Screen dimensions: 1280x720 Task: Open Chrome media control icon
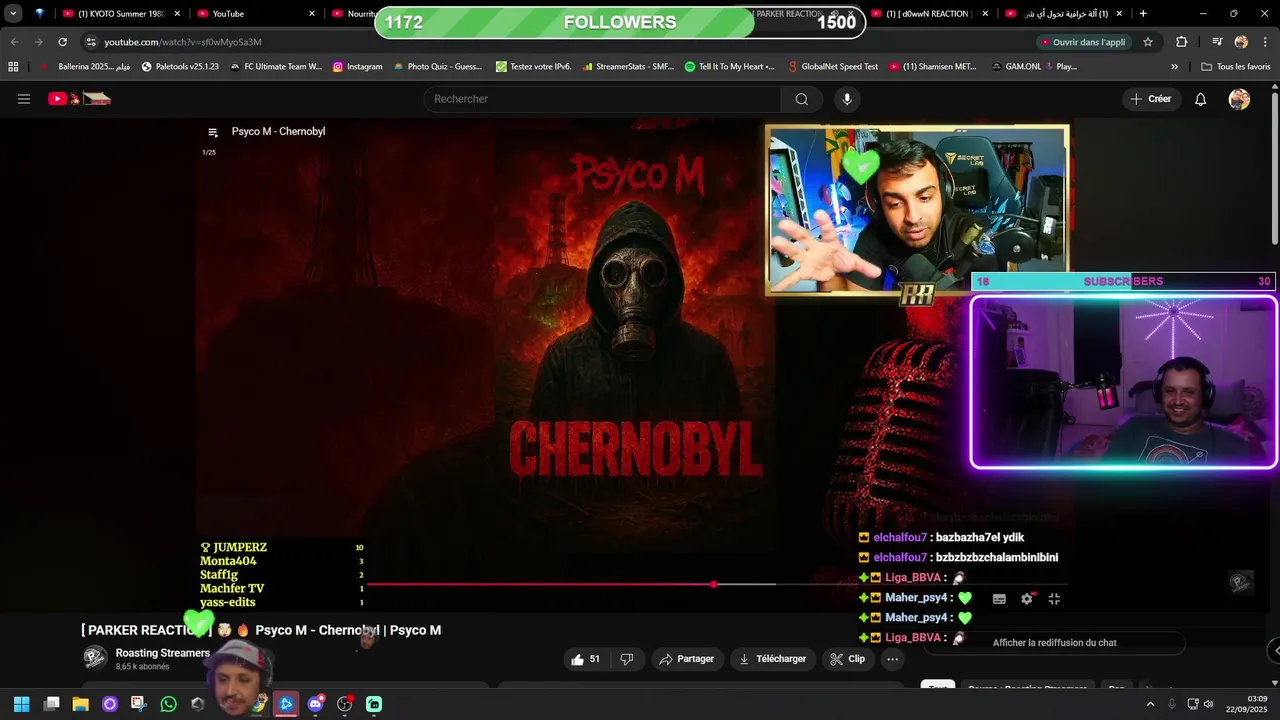[x=1217, y=42]
